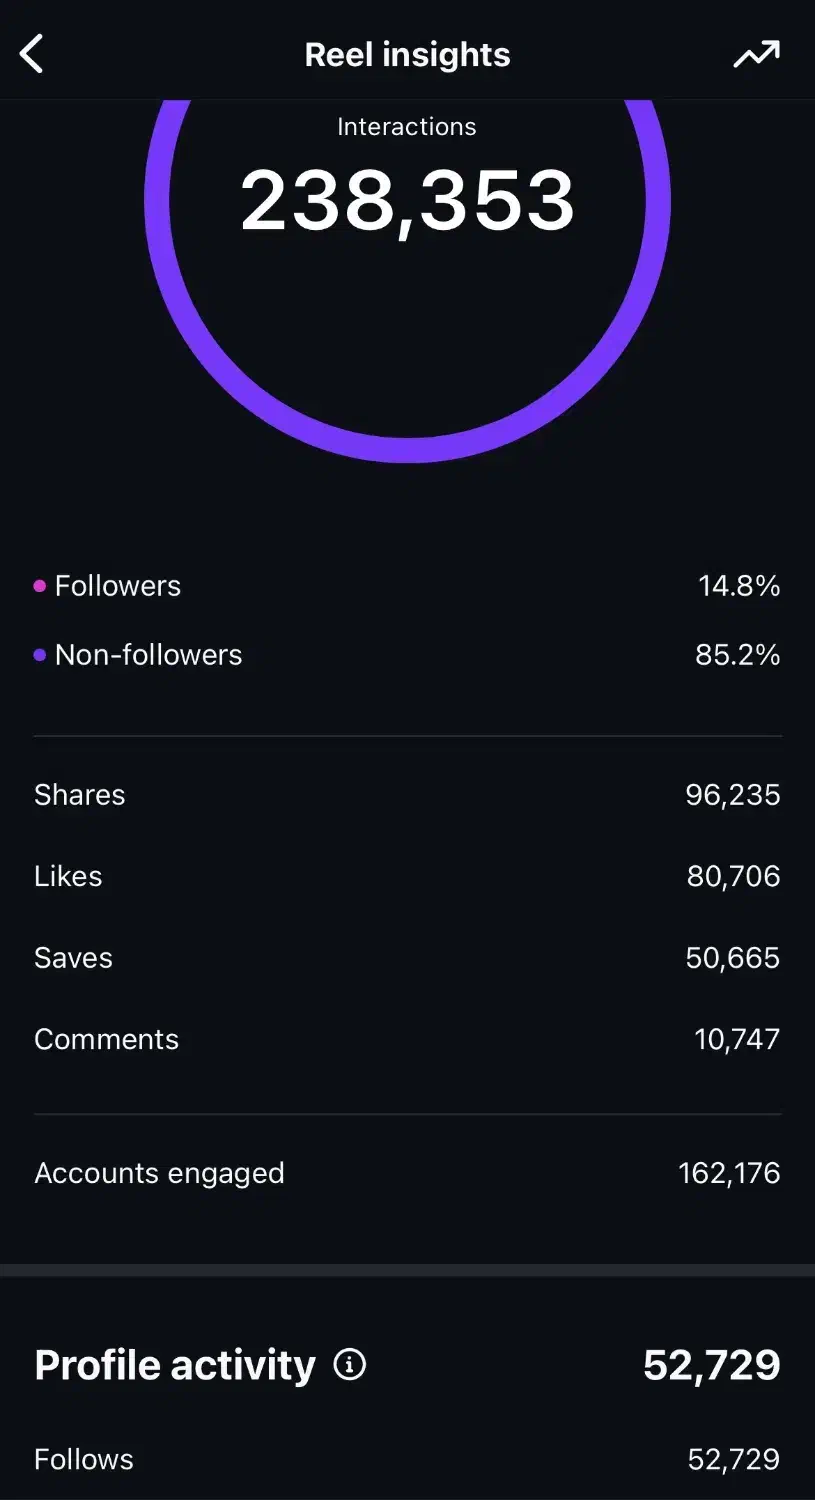Tap the back arrow icon
The width and height of the screenshot is (815, 1500).
coord(32,54)
